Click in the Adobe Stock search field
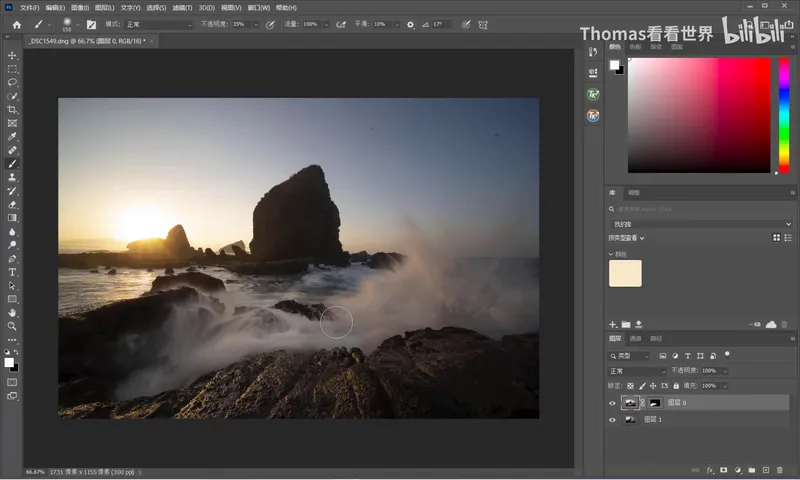The width and height of the screenshot is (800, 480). (x=701, y=209)
